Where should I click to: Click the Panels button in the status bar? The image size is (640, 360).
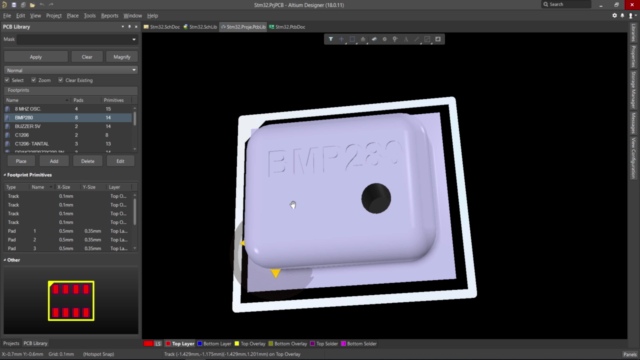tap(630, 354)
